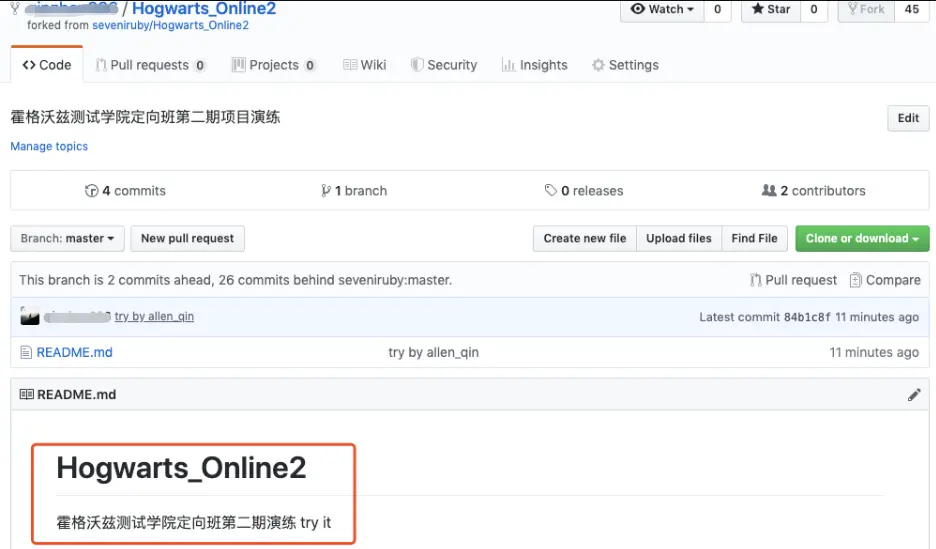Click Manage topics link

click(49, 146)
